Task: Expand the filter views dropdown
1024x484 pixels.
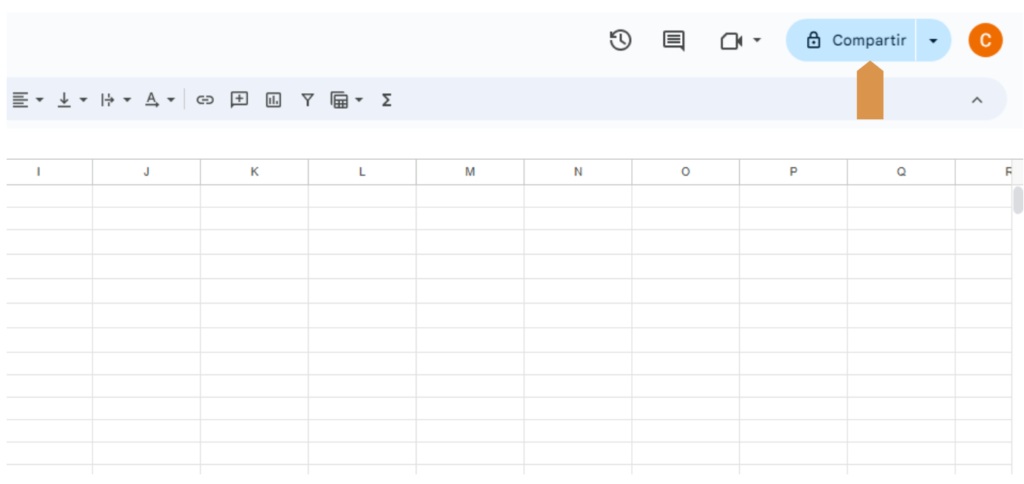Action: tap(347, 100)
